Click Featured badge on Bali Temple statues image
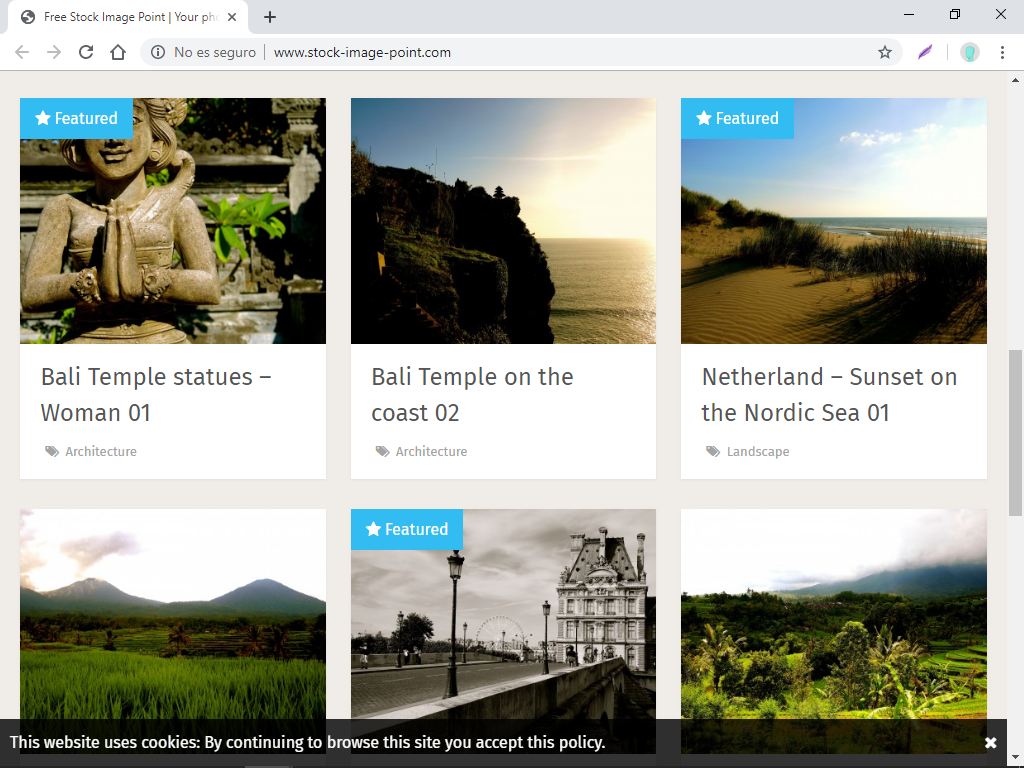Image resolution: width=1024 pixels, height=768 pixels. pyautogui.click(x=76, y=118)
